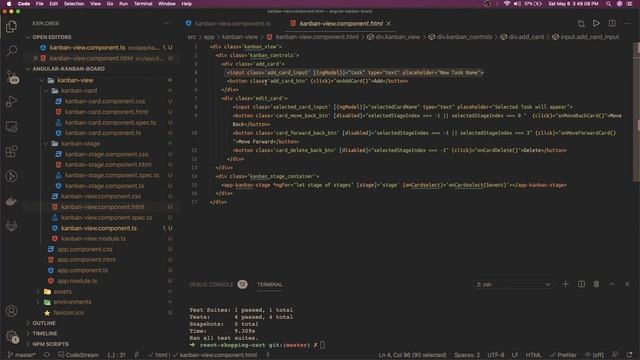Open the Search view in activity bar
This screenshot has height=360, width=640.
tap(11, 51)
